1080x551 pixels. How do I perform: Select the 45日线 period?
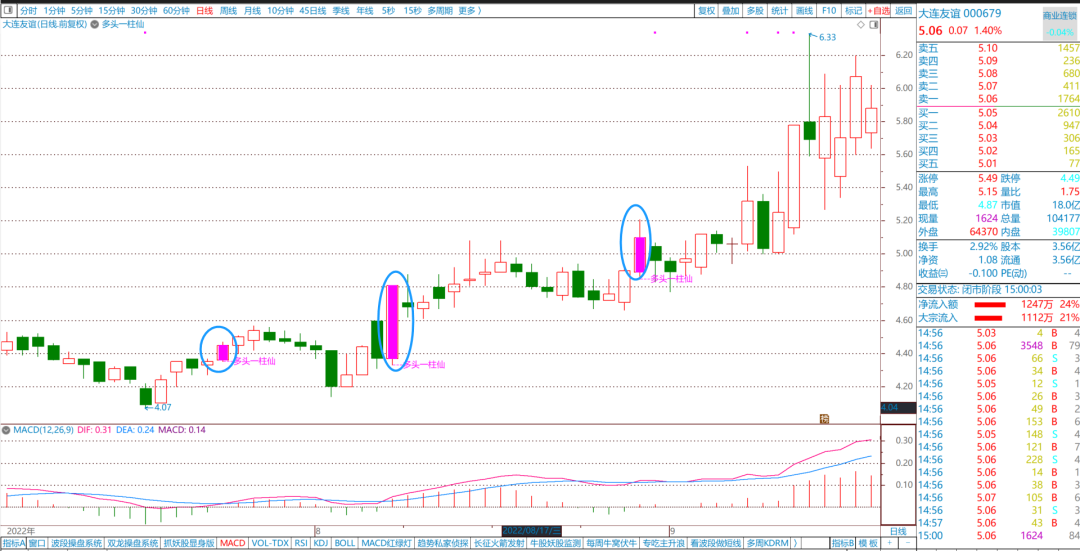313,10
